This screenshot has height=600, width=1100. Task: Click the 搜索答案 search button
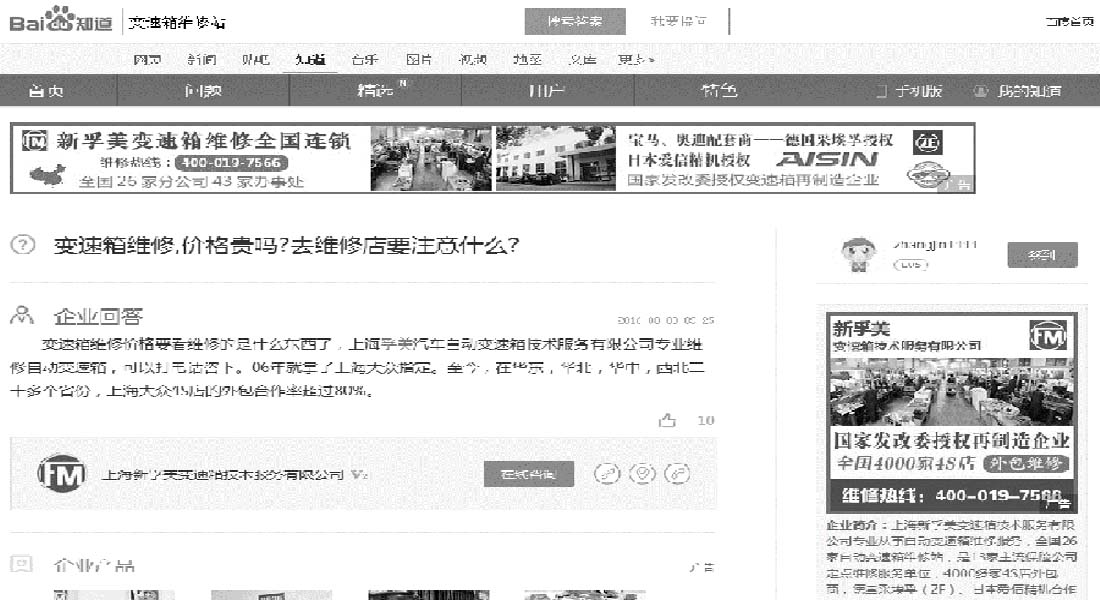575,21
